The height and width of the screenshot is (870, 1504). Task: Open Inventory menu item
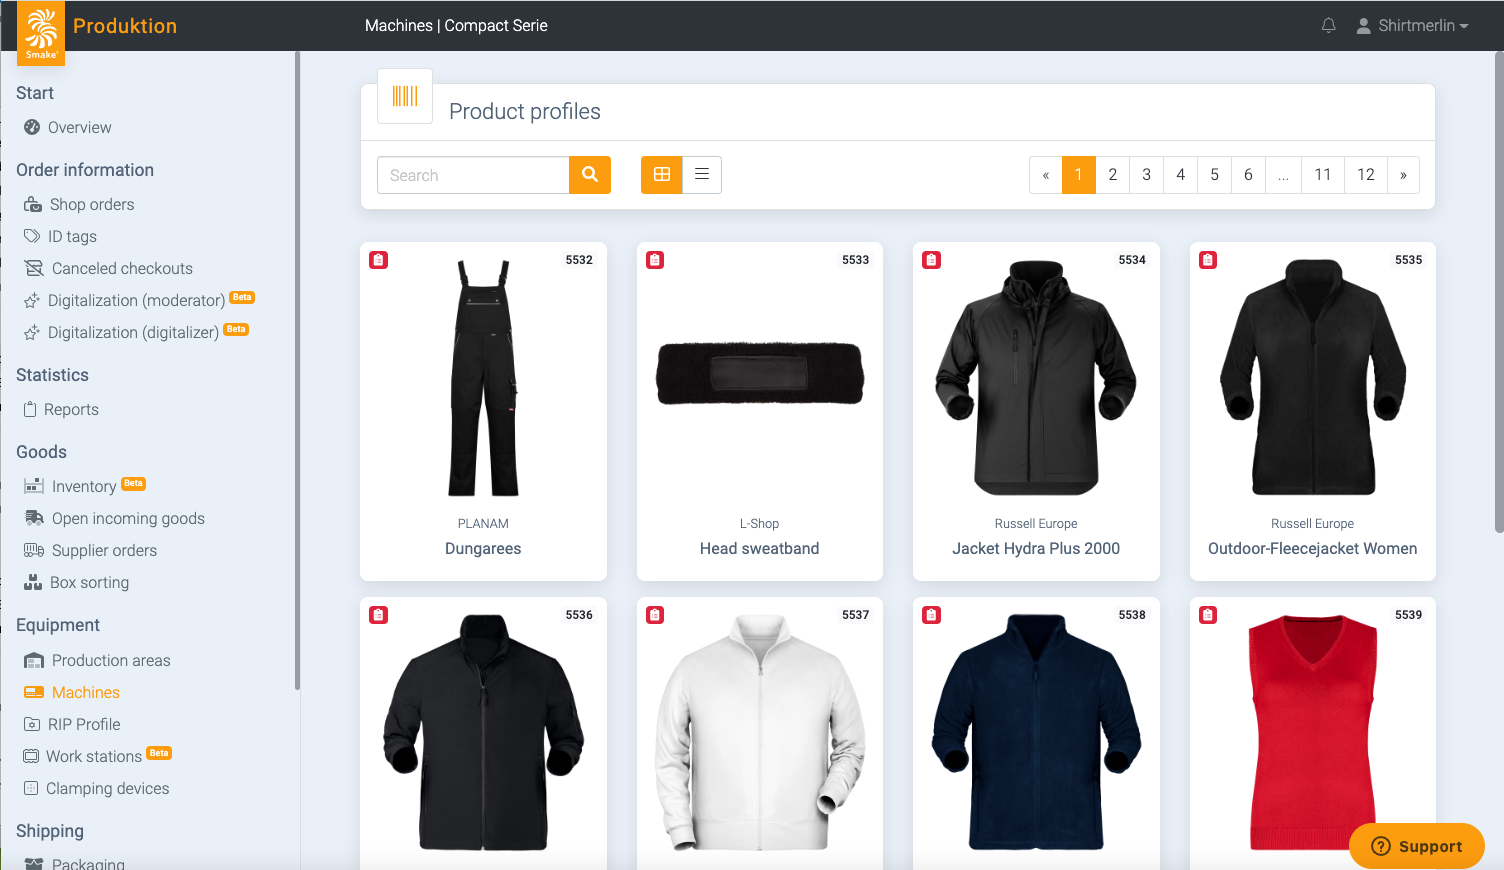tap(84, 487)
